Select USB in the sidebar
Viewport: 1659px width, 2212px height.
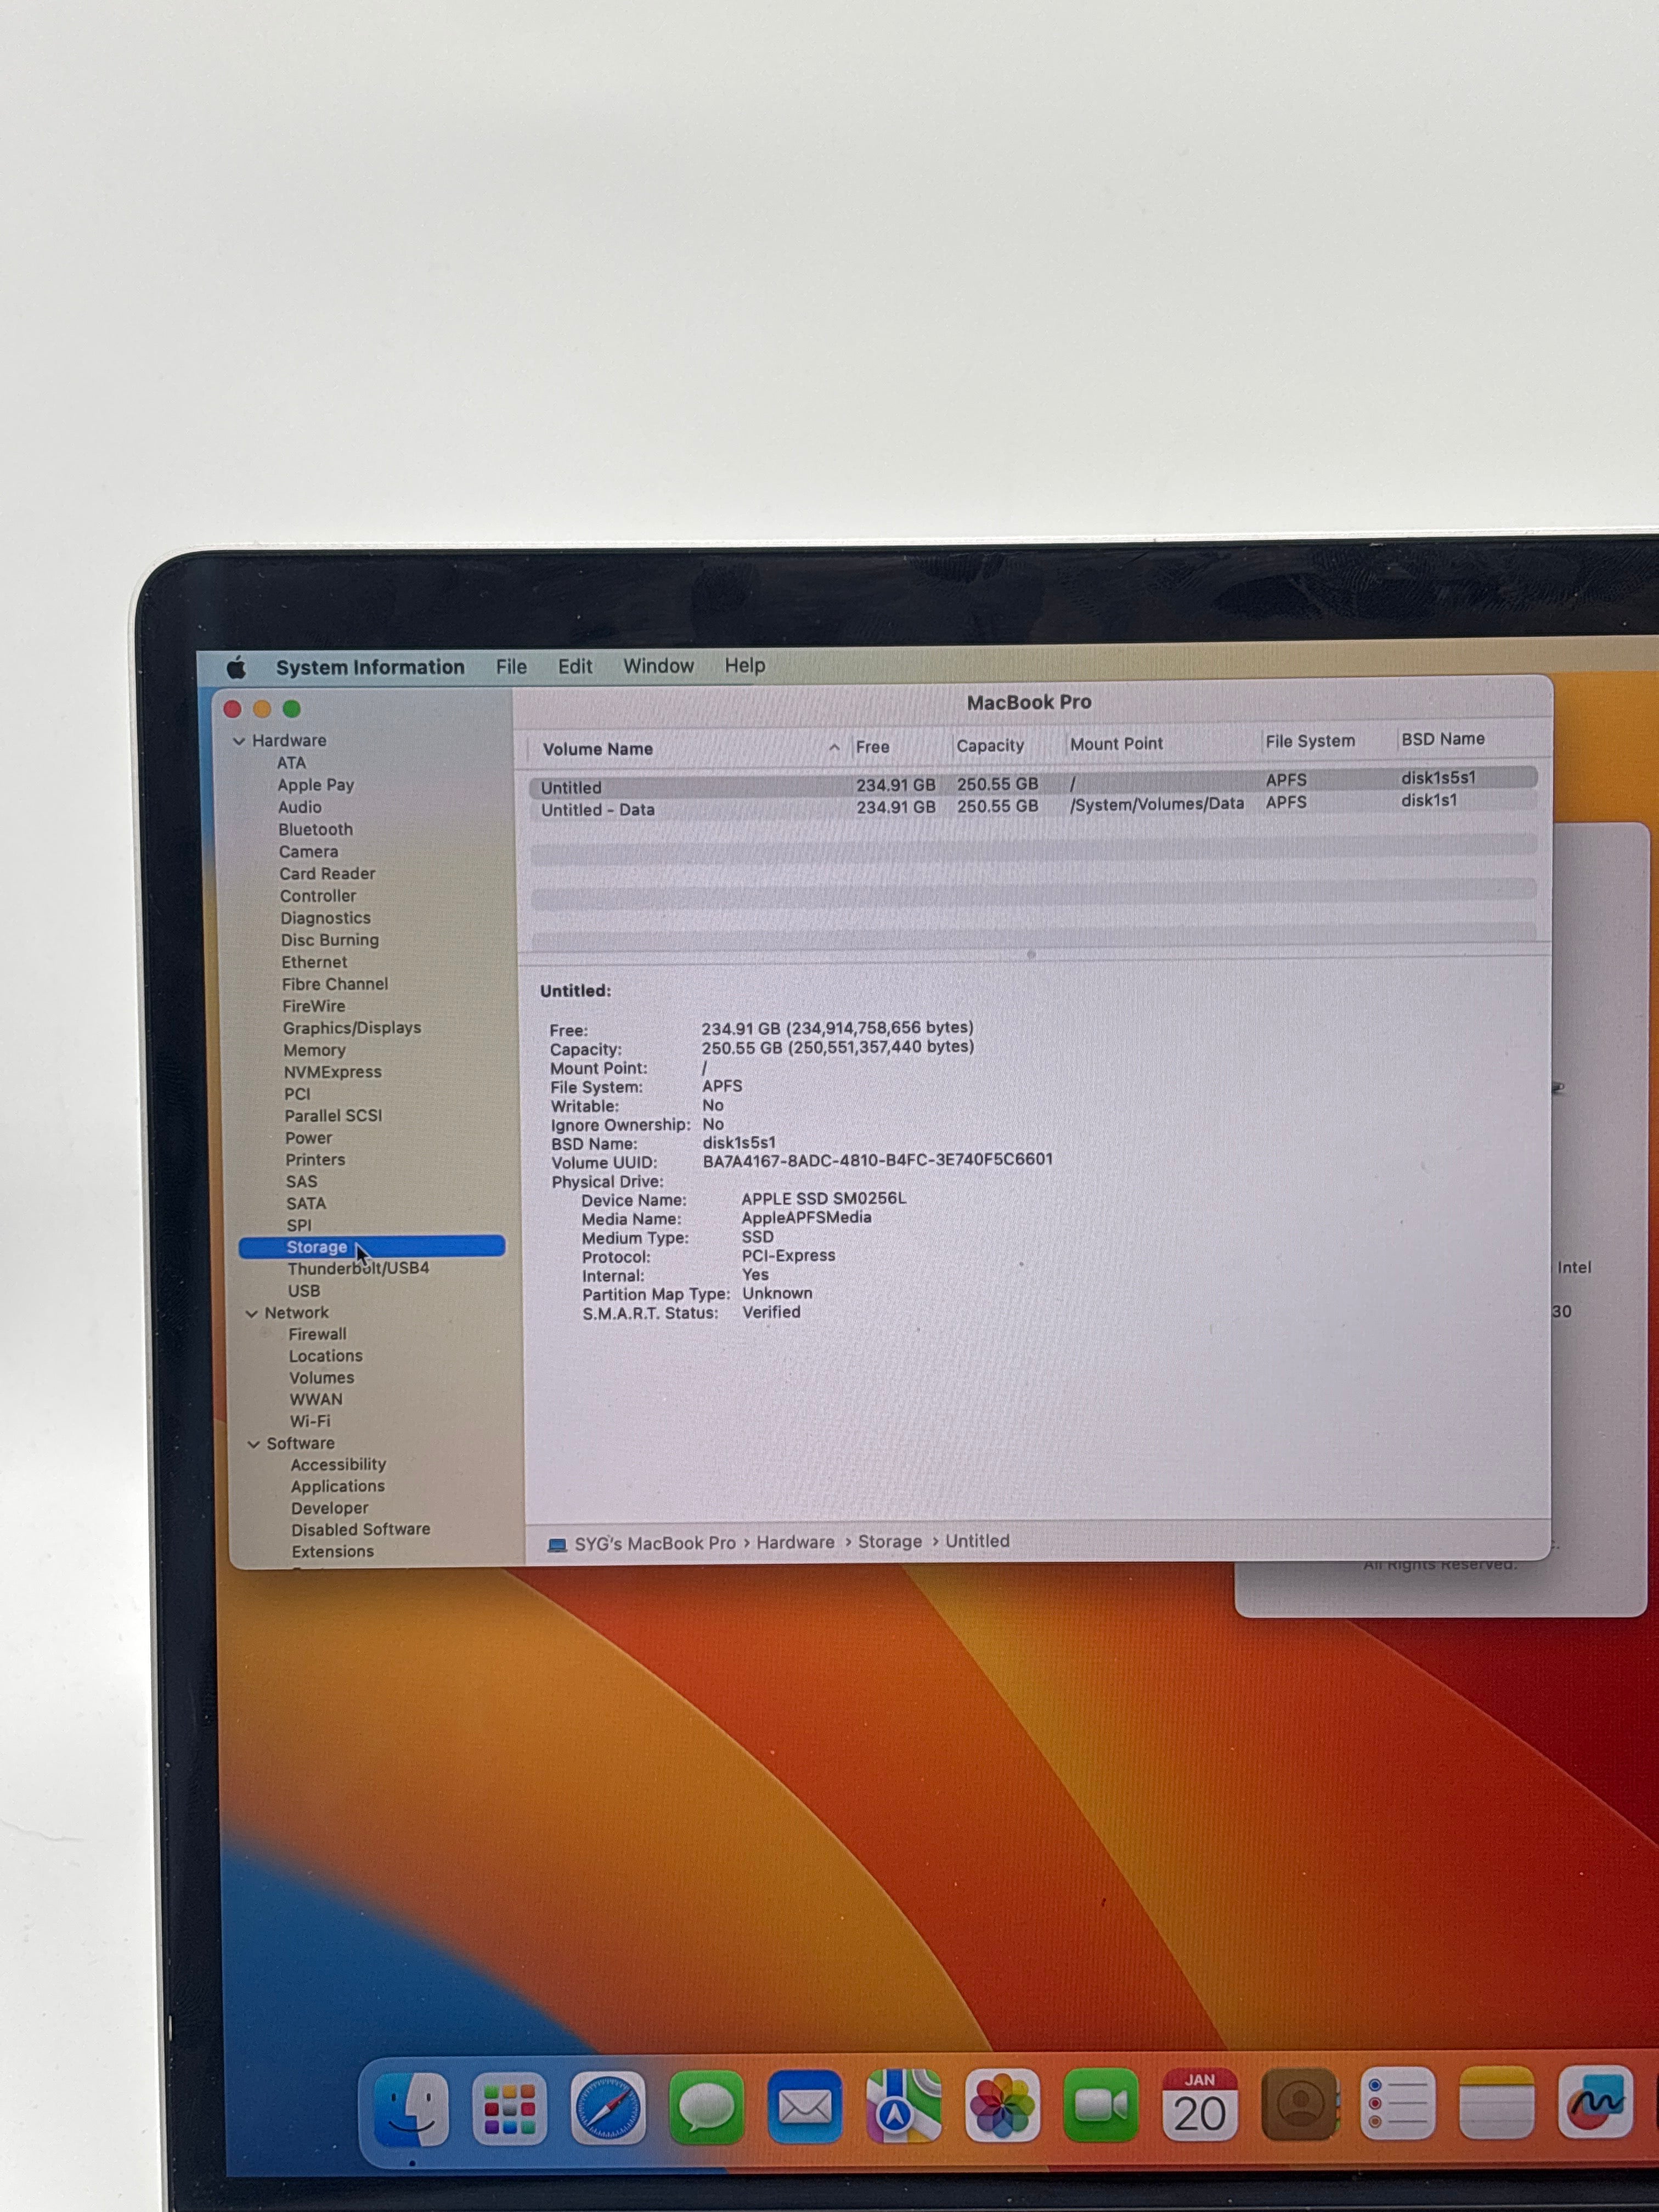point(304,1291)
